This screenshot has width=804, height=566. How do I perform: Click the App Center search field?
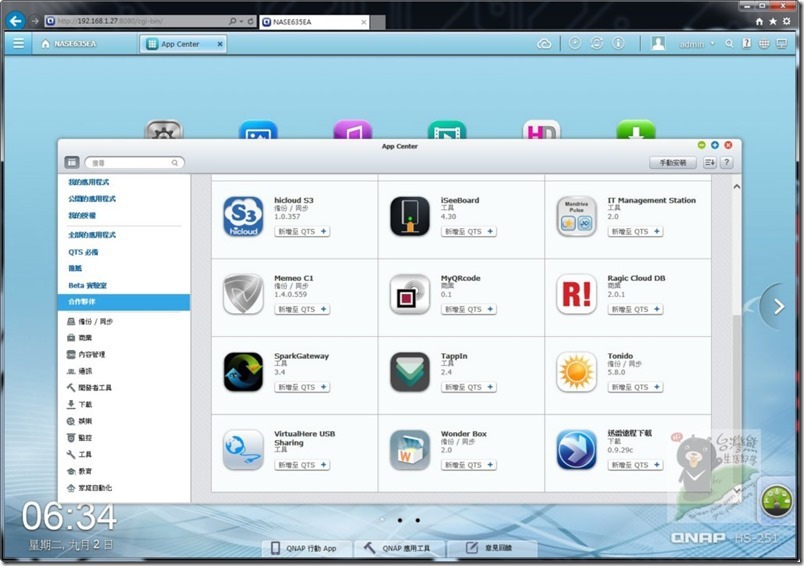click(134, 163)
